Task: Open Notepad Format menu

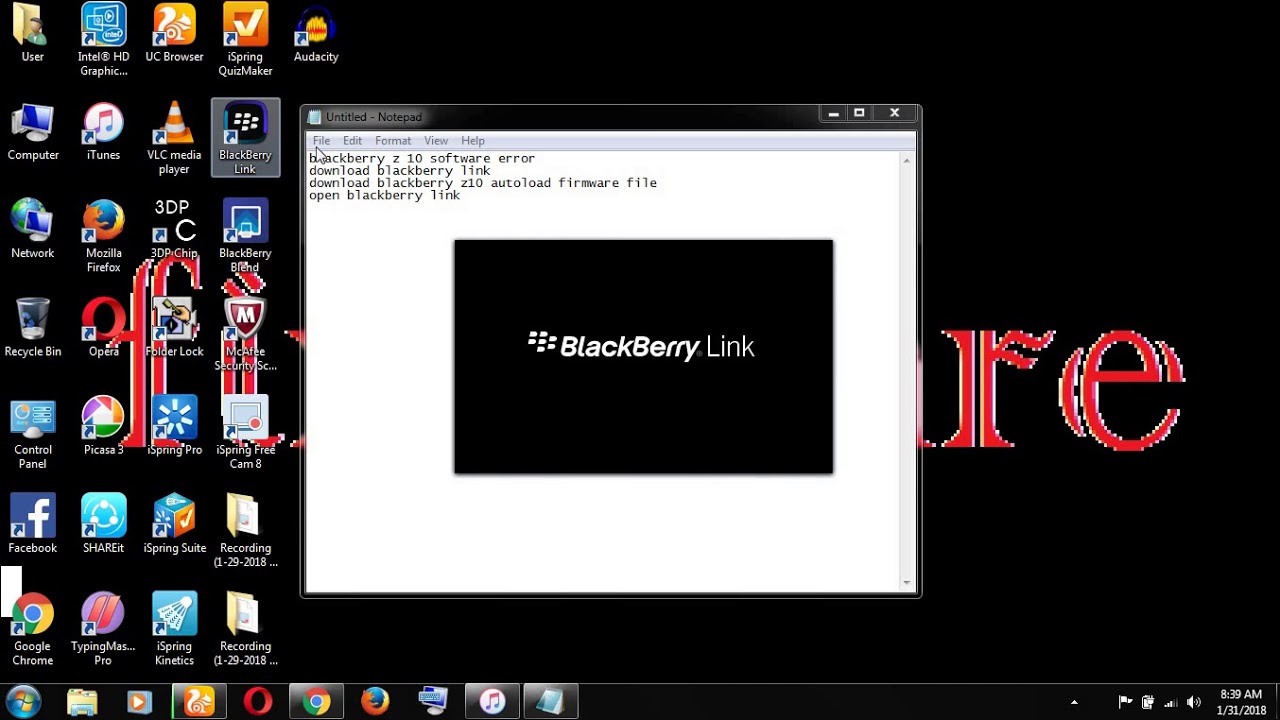Action: pyautogui.click(x=393, y=141)
